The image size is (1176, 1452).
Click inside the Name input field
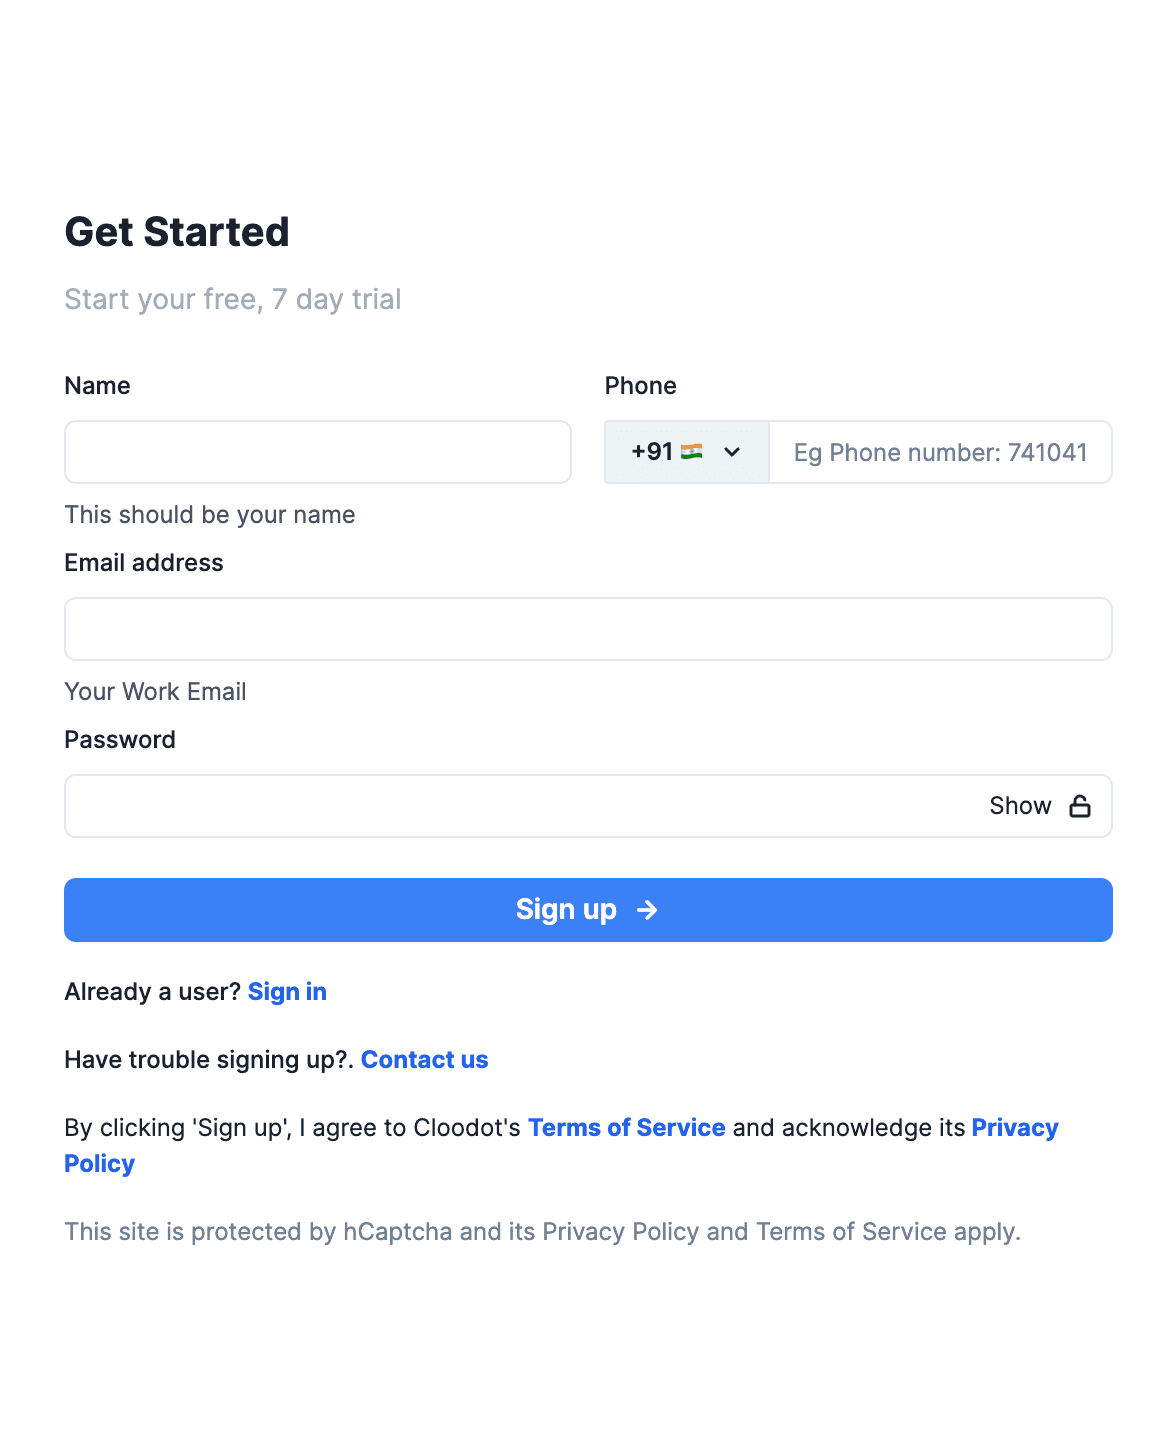tap(317, 452)
